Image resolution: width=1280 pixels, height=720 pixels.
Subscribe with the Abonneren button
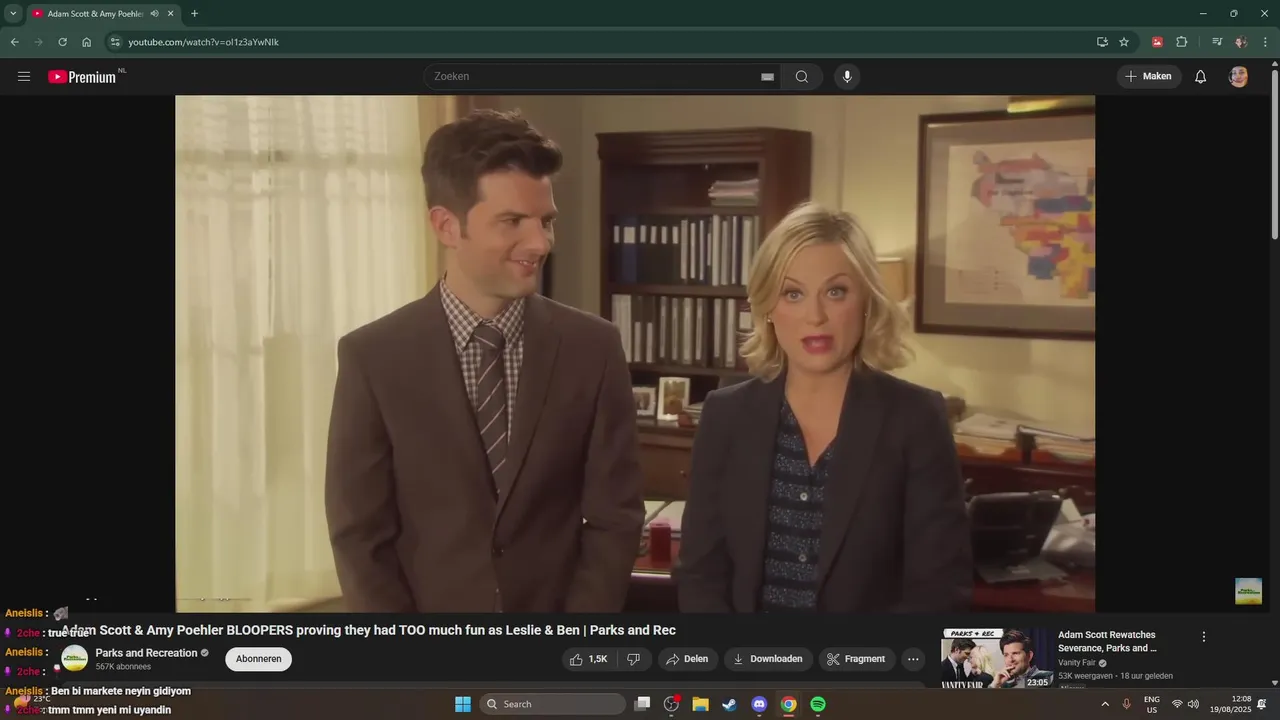259,659
